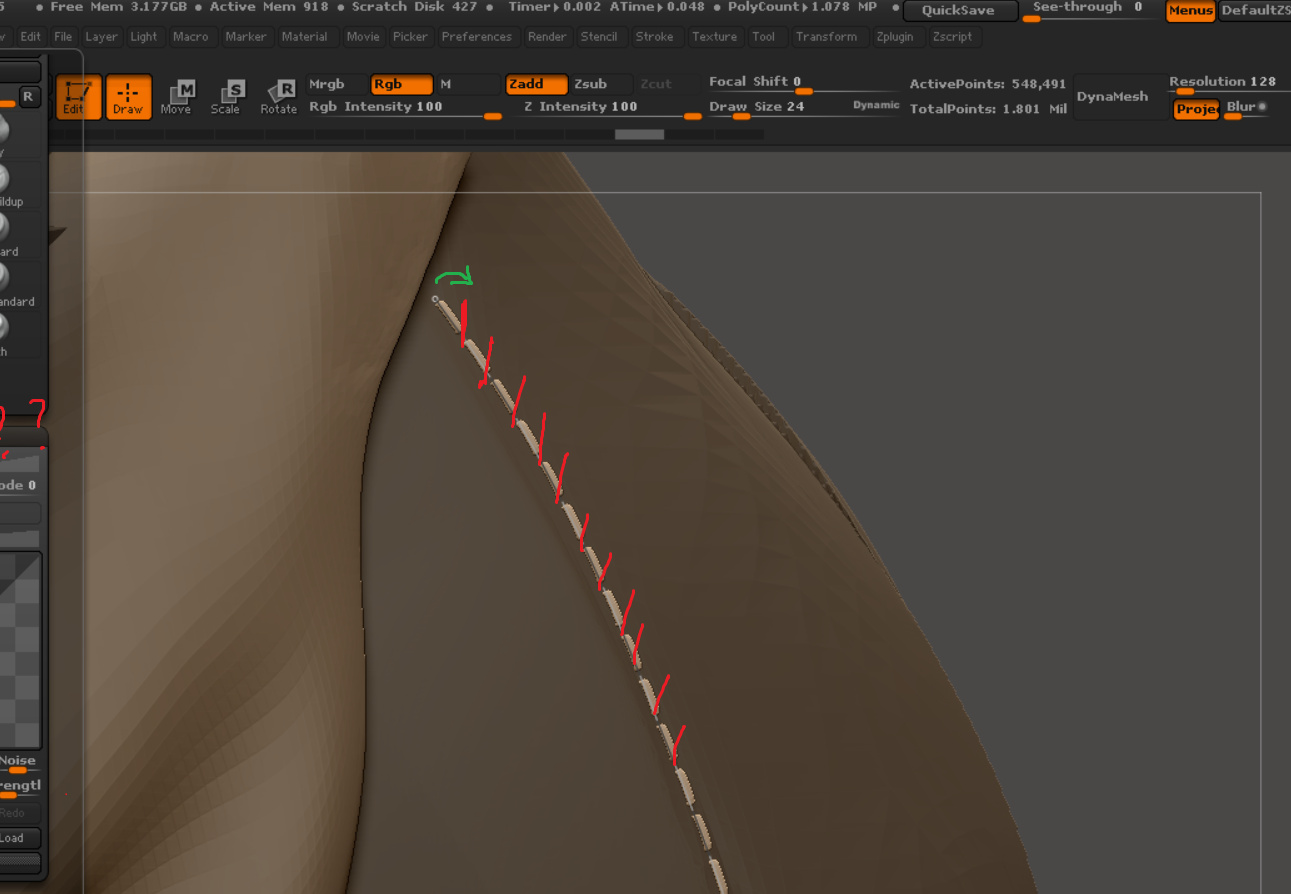Screen dimensions: 1291x894
Task: Expand the Texture palette
Action: pos(715,37)
